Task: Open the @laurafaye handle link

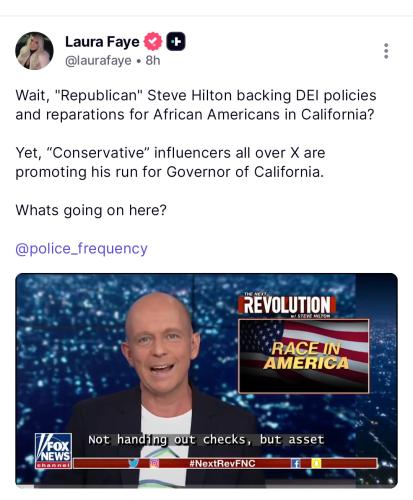Action: tap(98, 61)
